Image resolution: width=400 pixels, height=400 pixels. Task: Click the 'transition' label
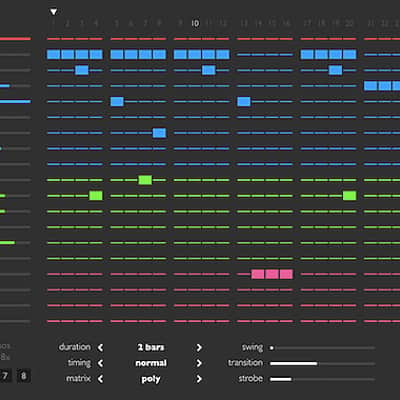[245, 363]
